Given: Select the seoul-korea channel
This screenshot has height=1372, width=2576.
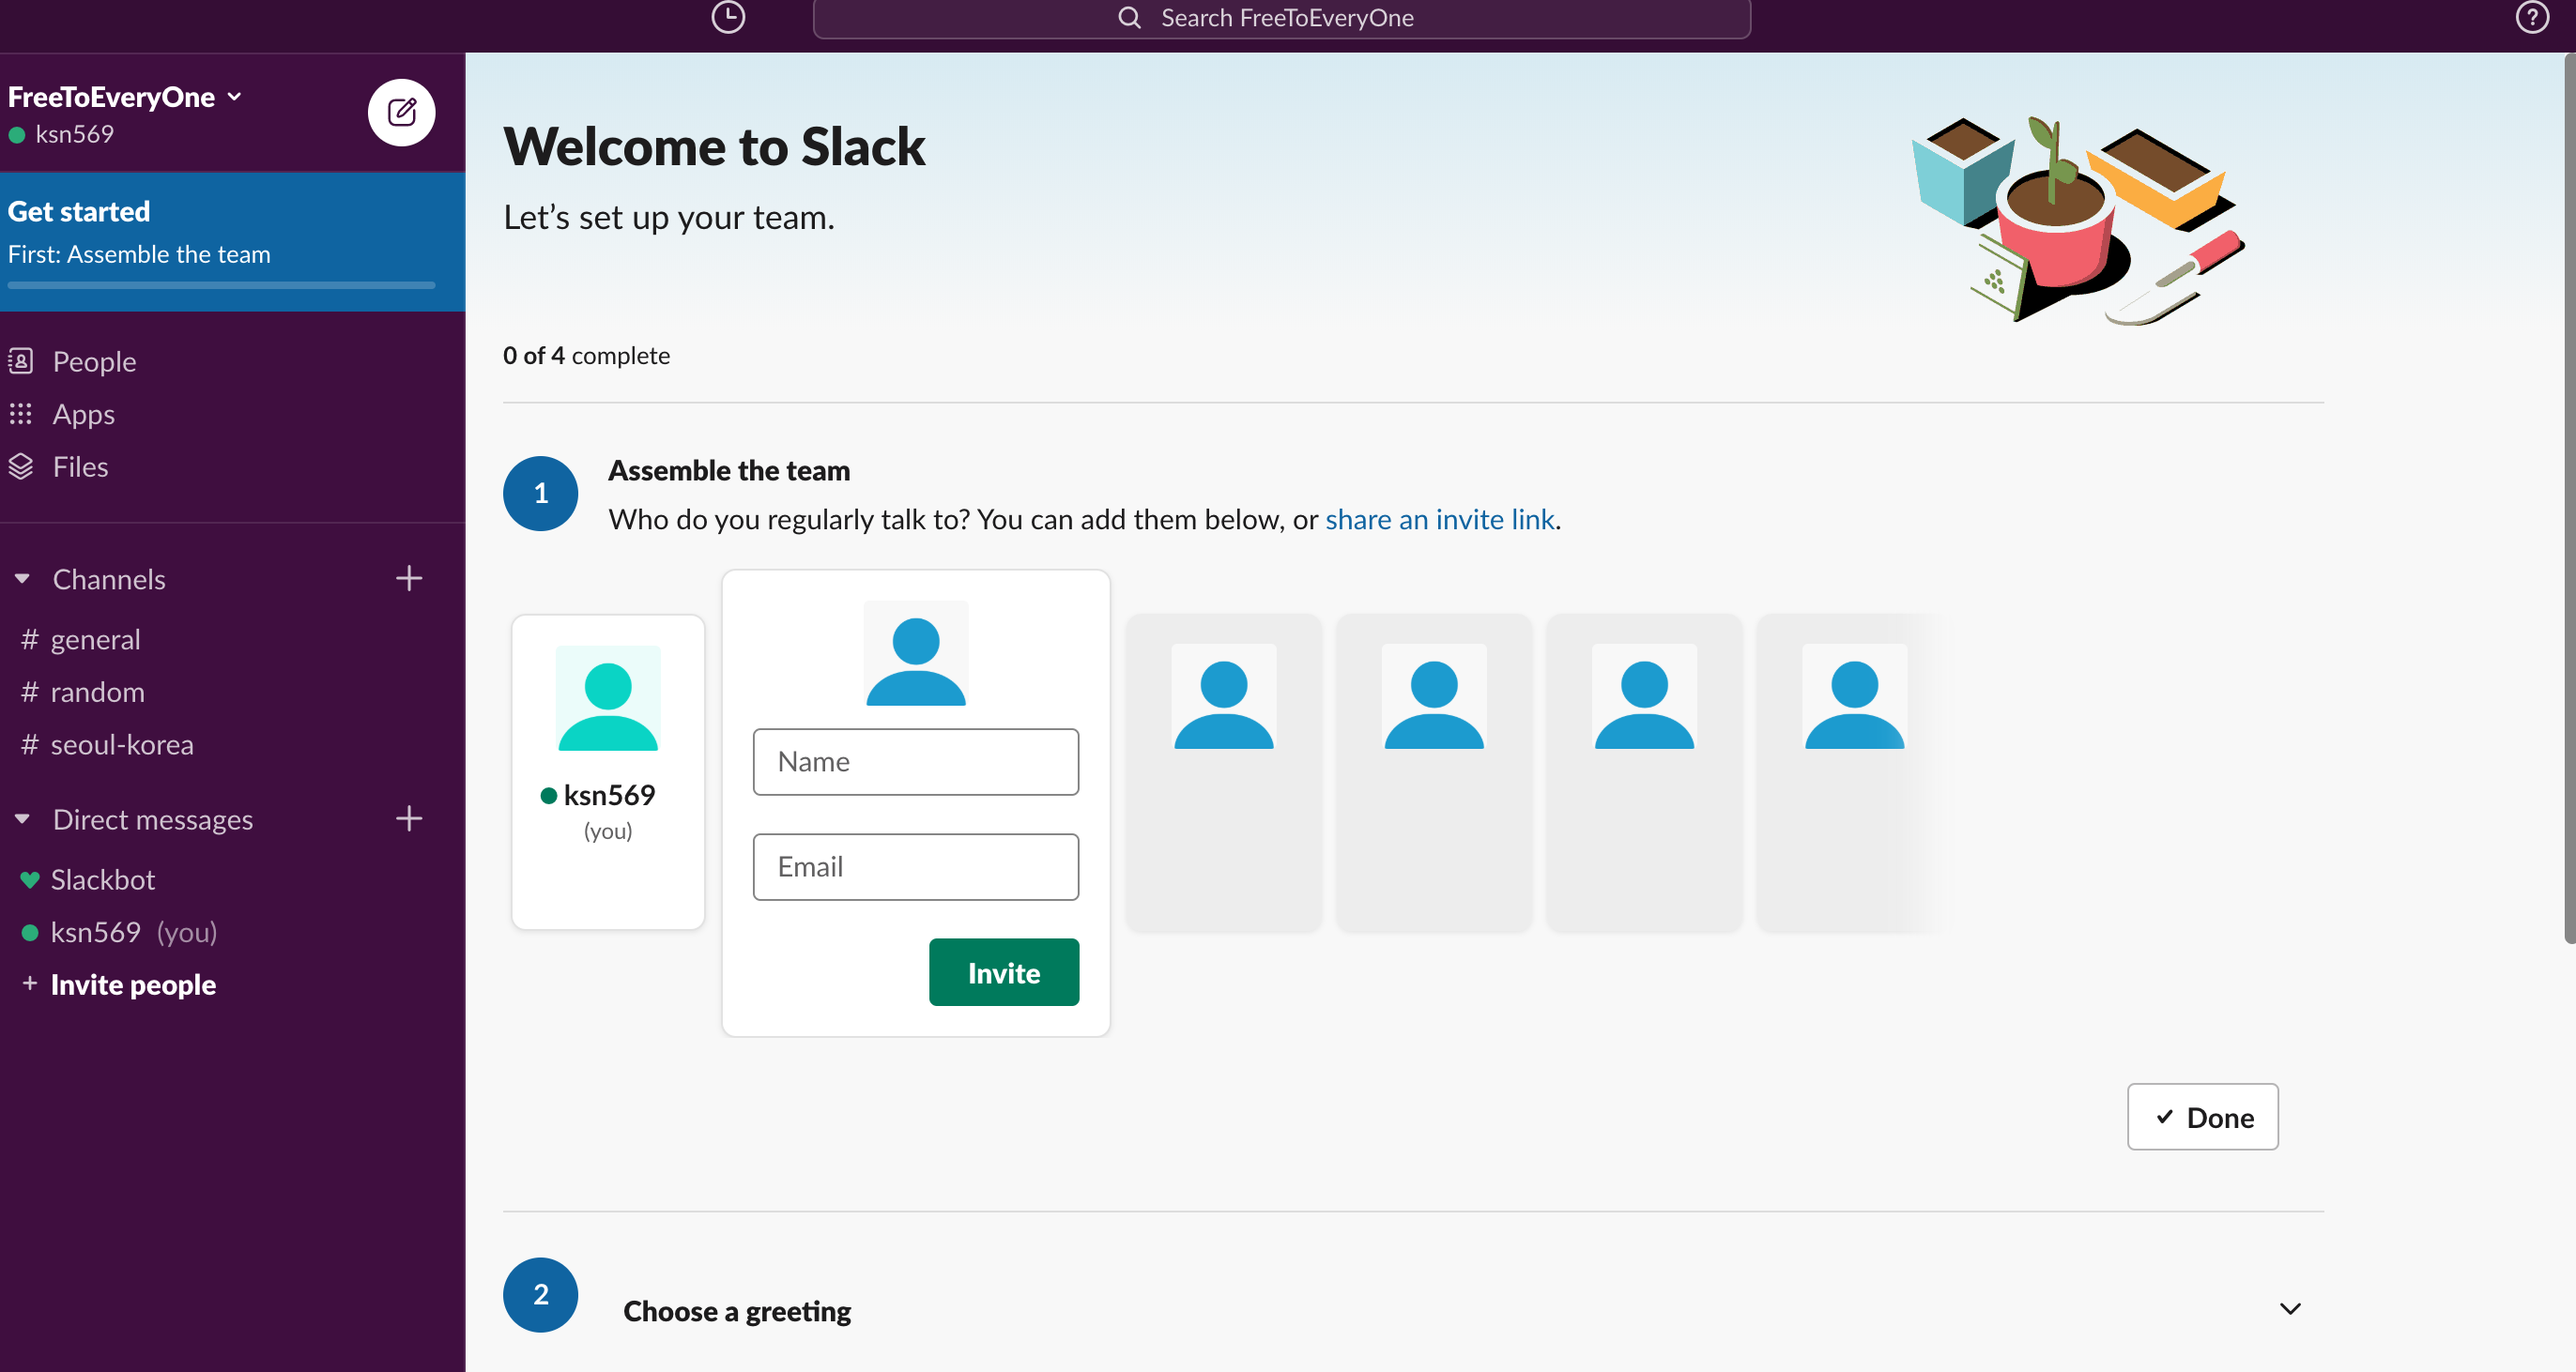Looking at the screenshot, I should click(121, 744).
